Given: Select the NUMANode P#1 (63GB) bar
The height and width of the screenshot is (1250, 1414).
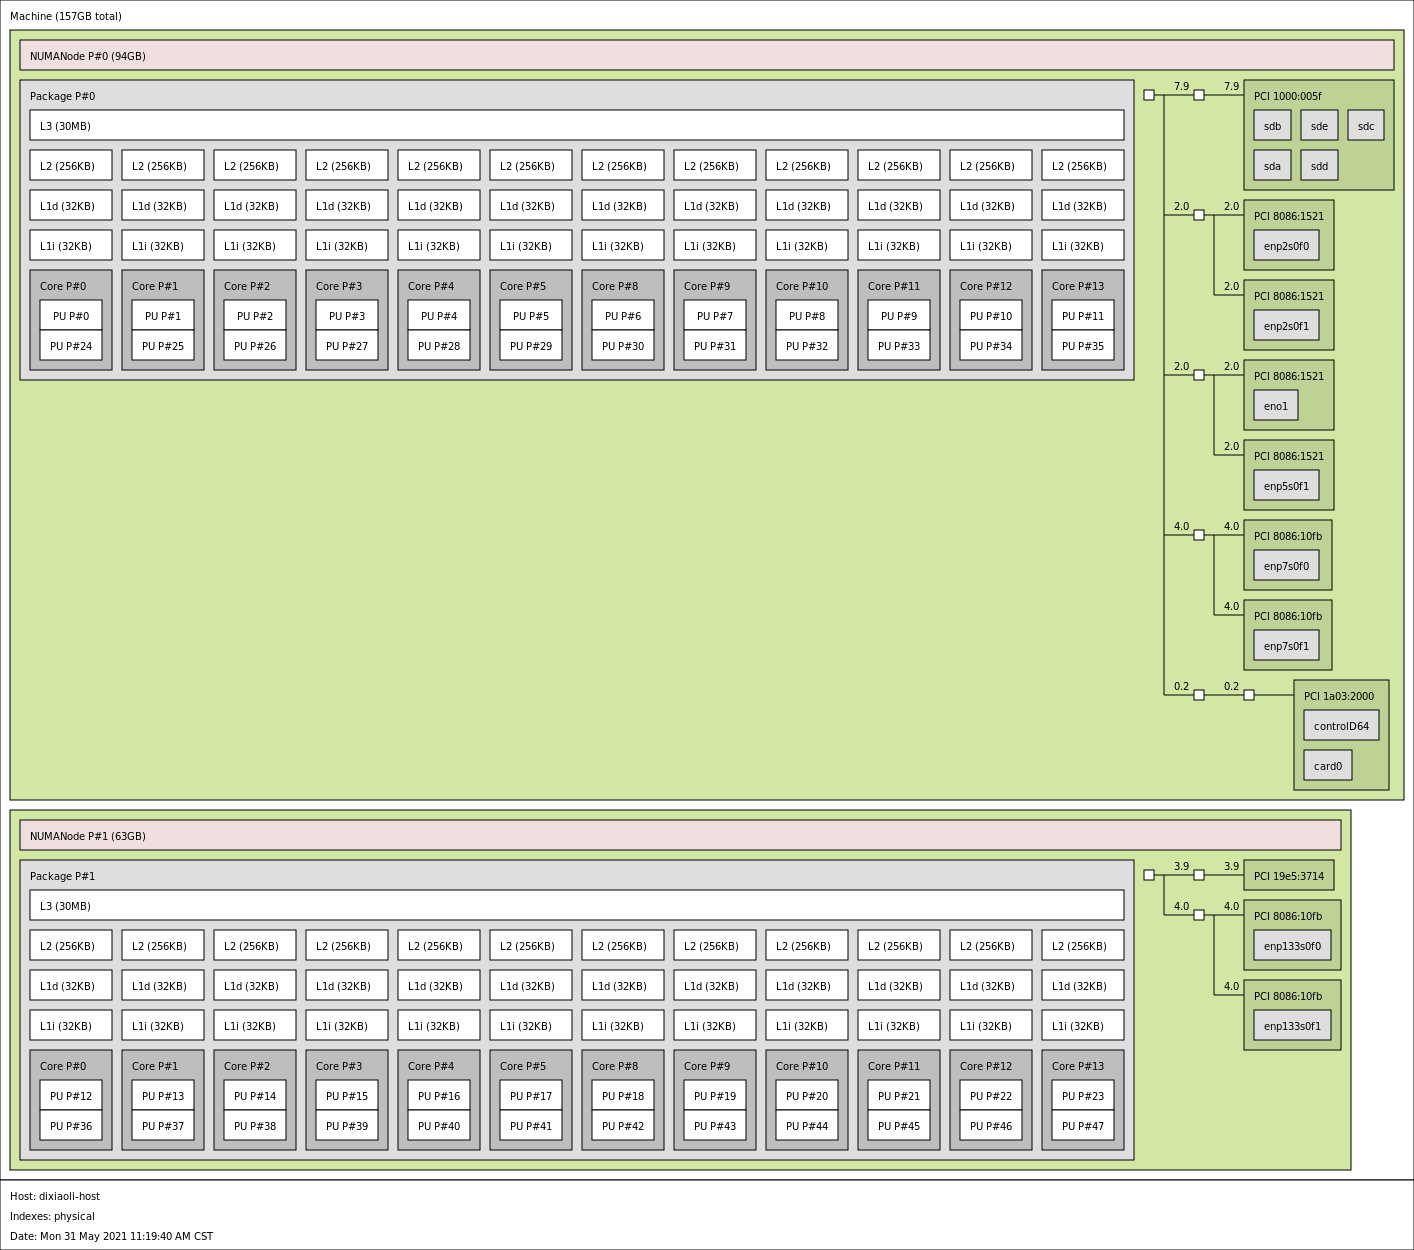Looking at the screenshot, I should point(680,836).
